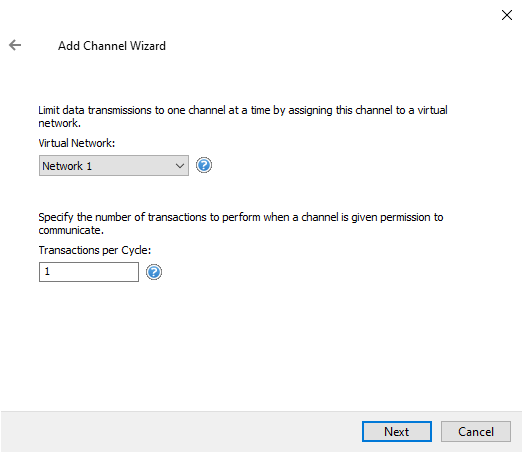Click the Virtual Network label
Image resolution: width=523 pixels, height=453 pixels.
[77, 143]
